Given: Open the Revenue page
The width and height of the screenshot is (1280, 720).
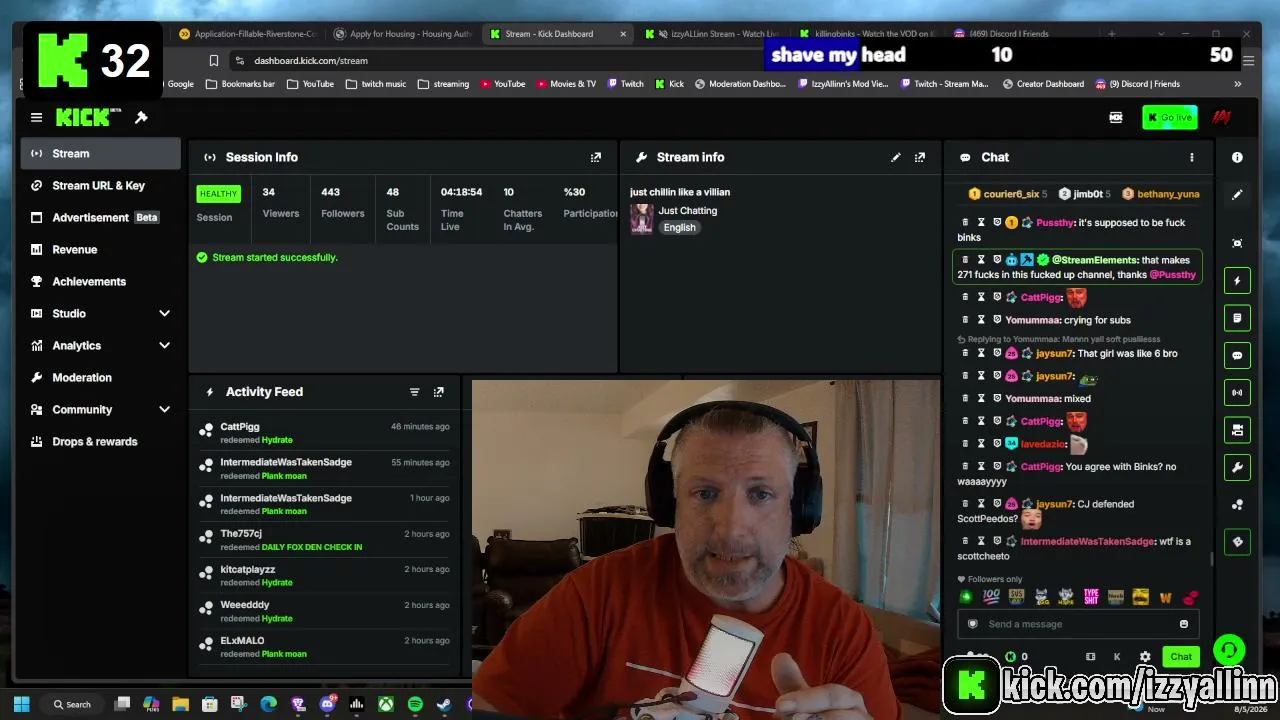Looking at the screenshot, I should tap(100, 250).
